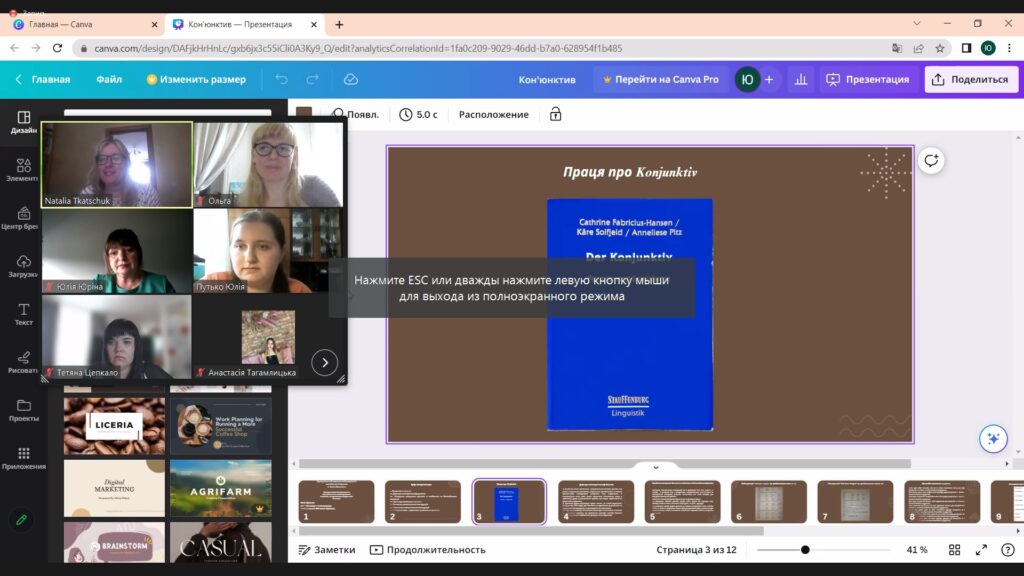The height and width of the screenshot is (576, 1024).
Task: Open the Файл menu
Action: click(109, 79)
